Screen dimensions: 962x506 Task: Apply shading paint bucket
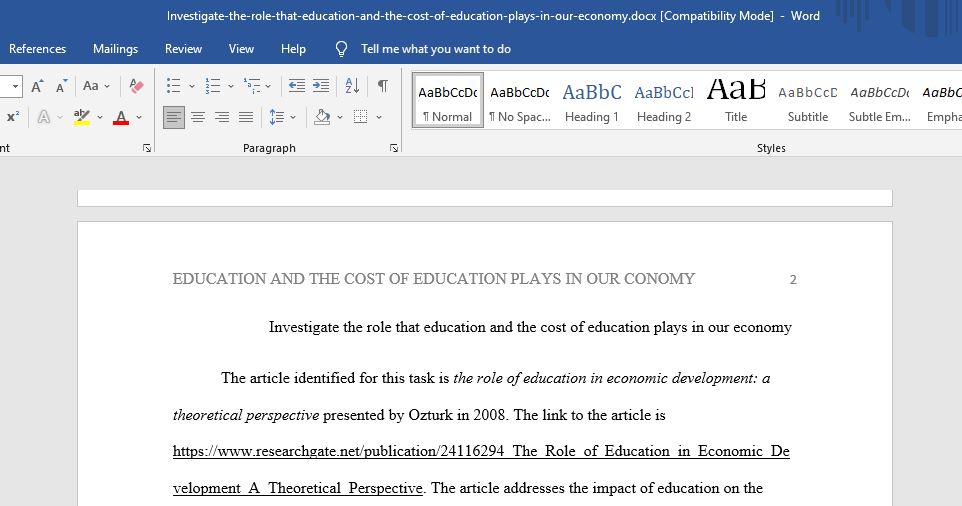(322, 117)
